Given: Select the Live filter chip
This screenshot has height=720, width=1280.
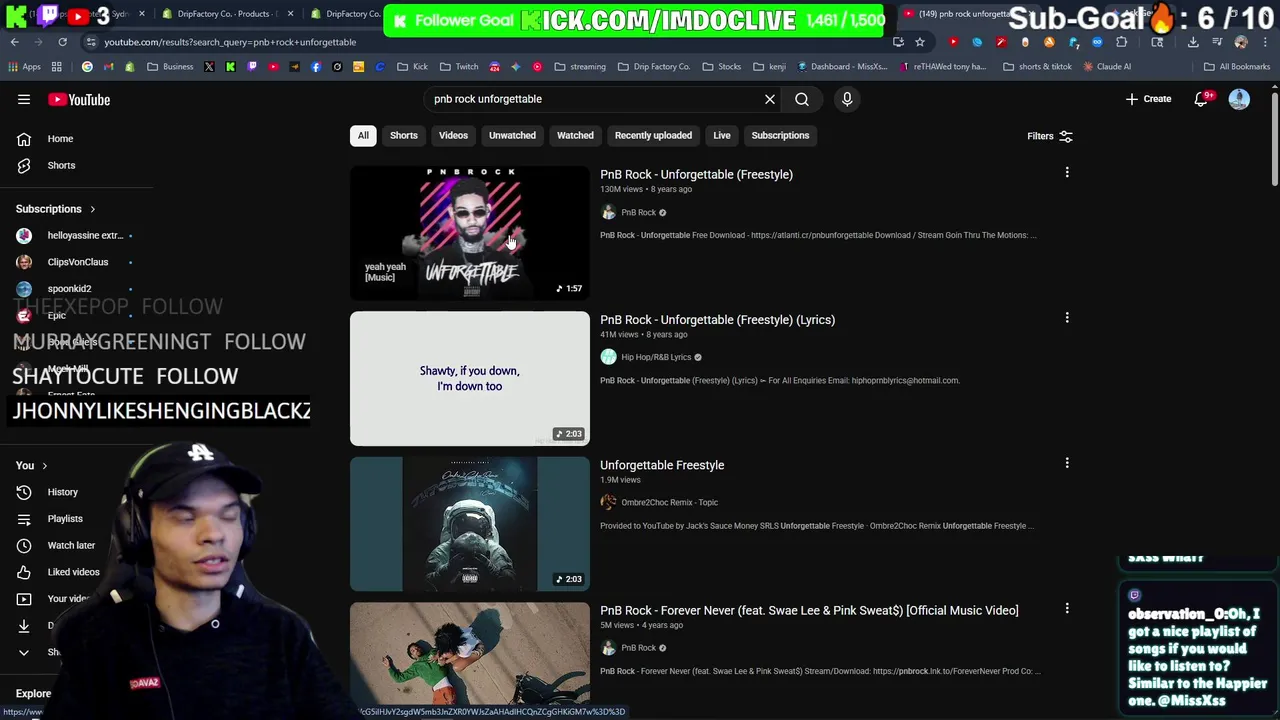Looking at the screenshot, I should (x=722, y=135).
